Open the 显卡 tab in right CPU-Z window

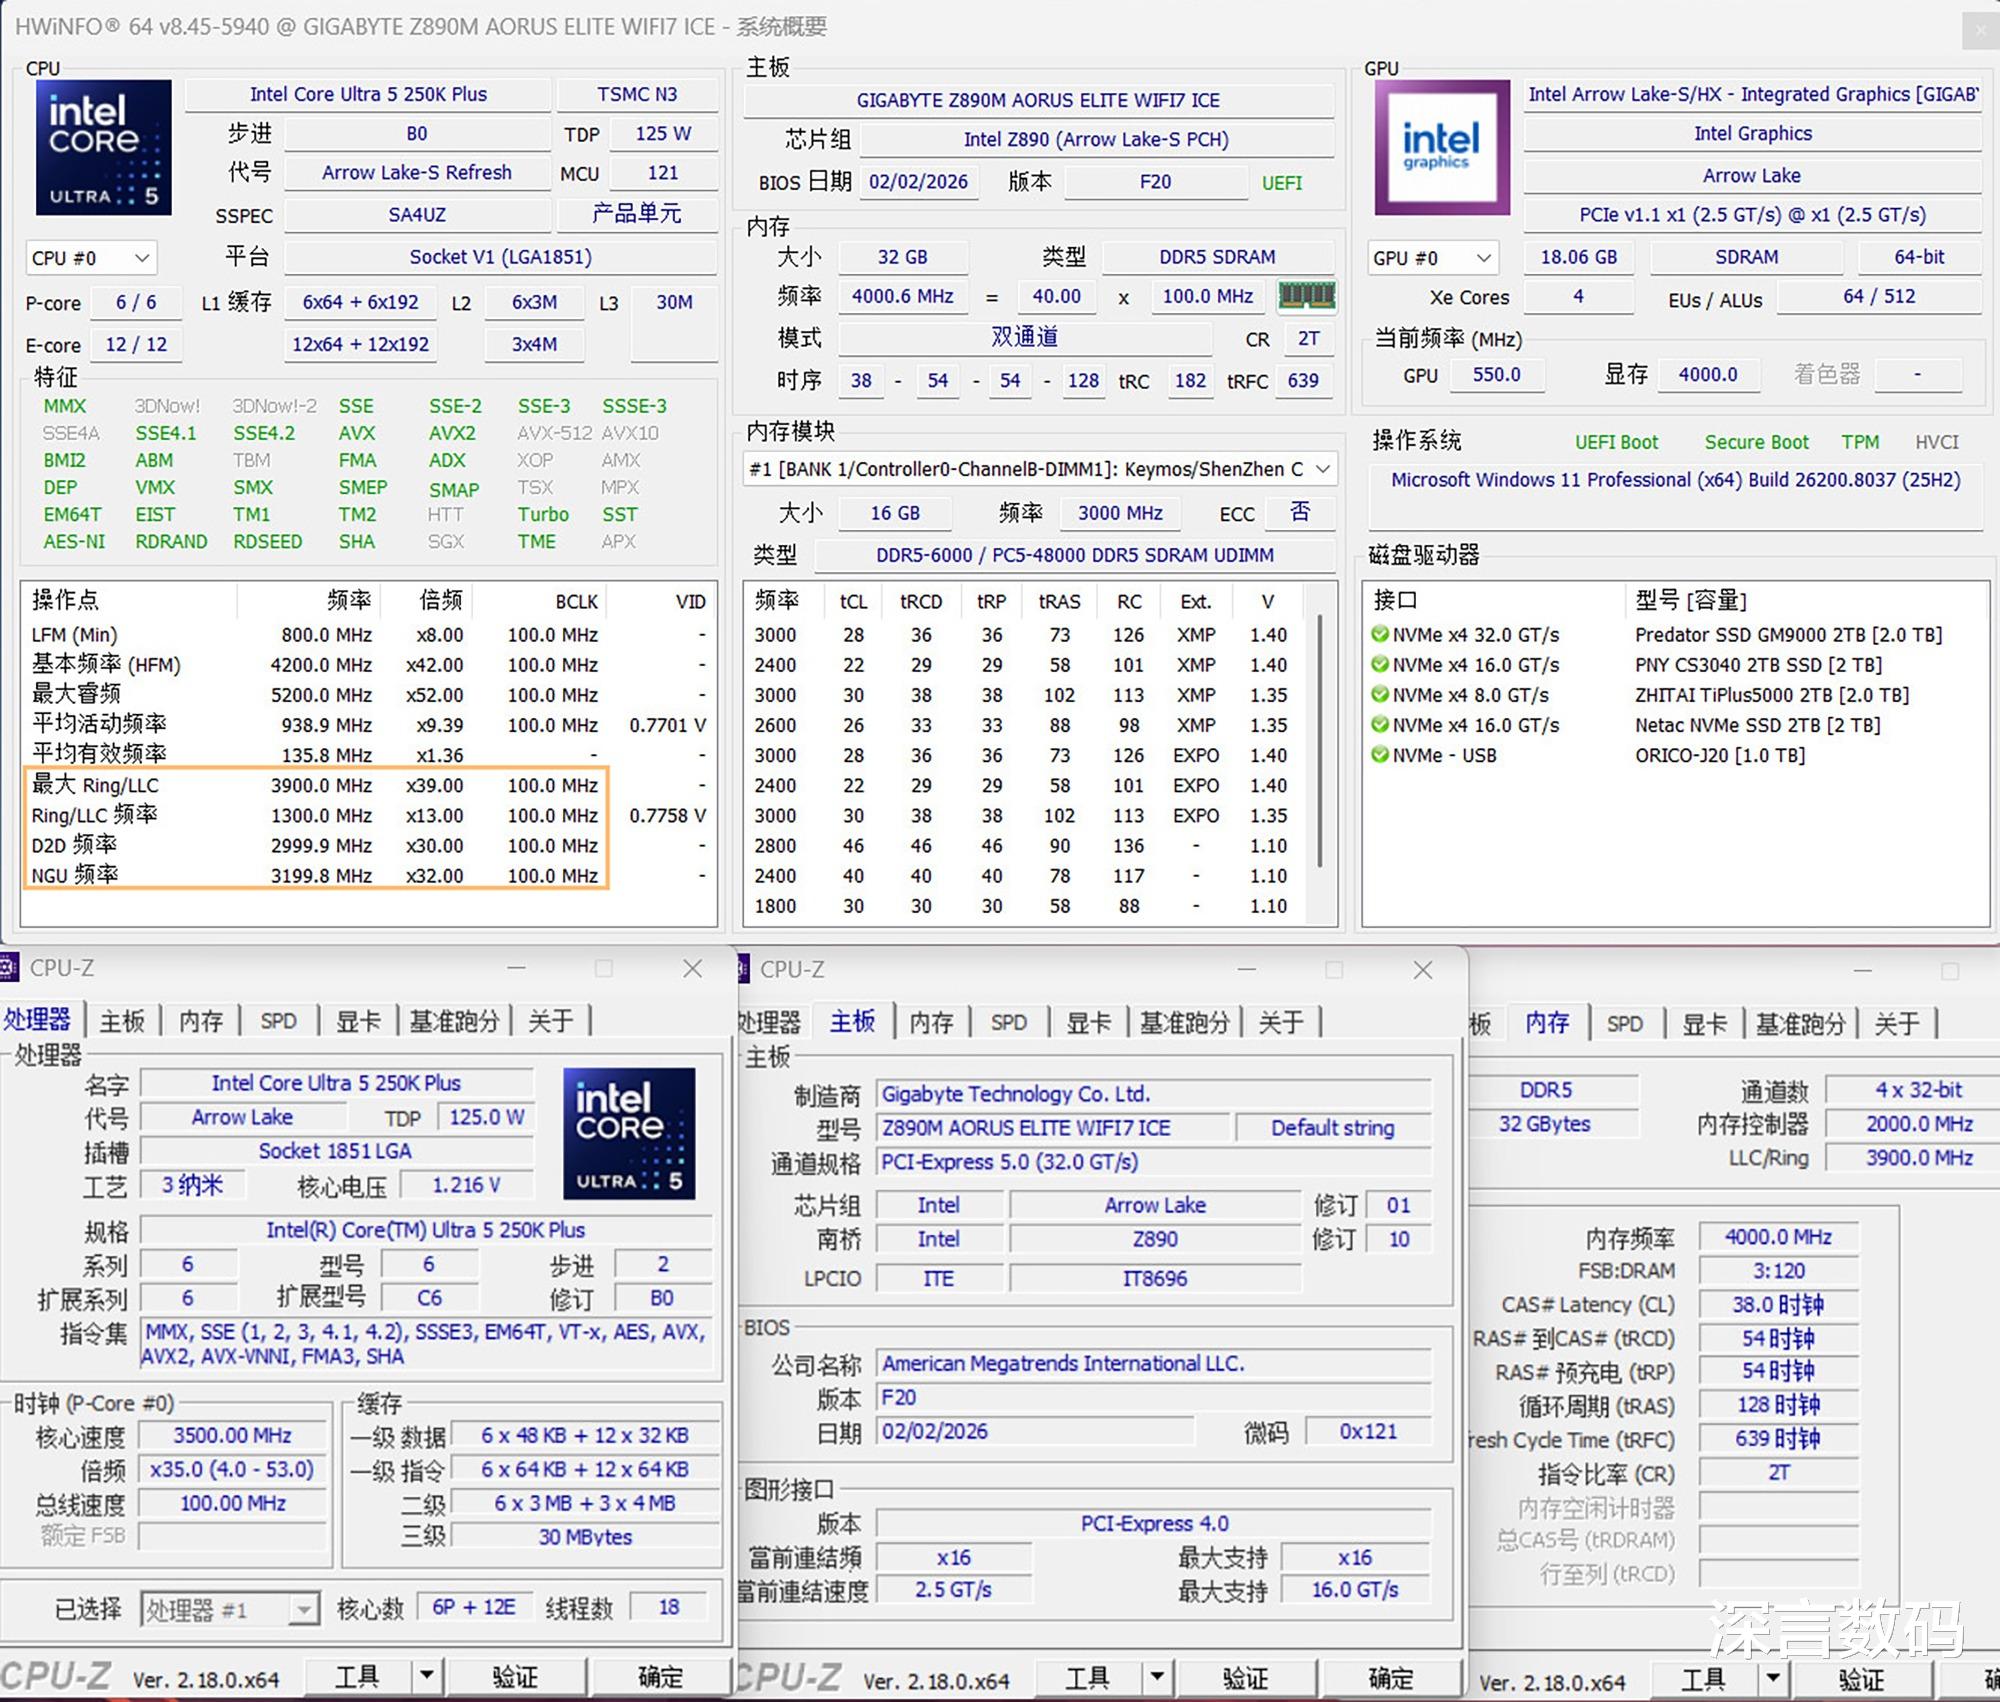click(1704, 1024)
